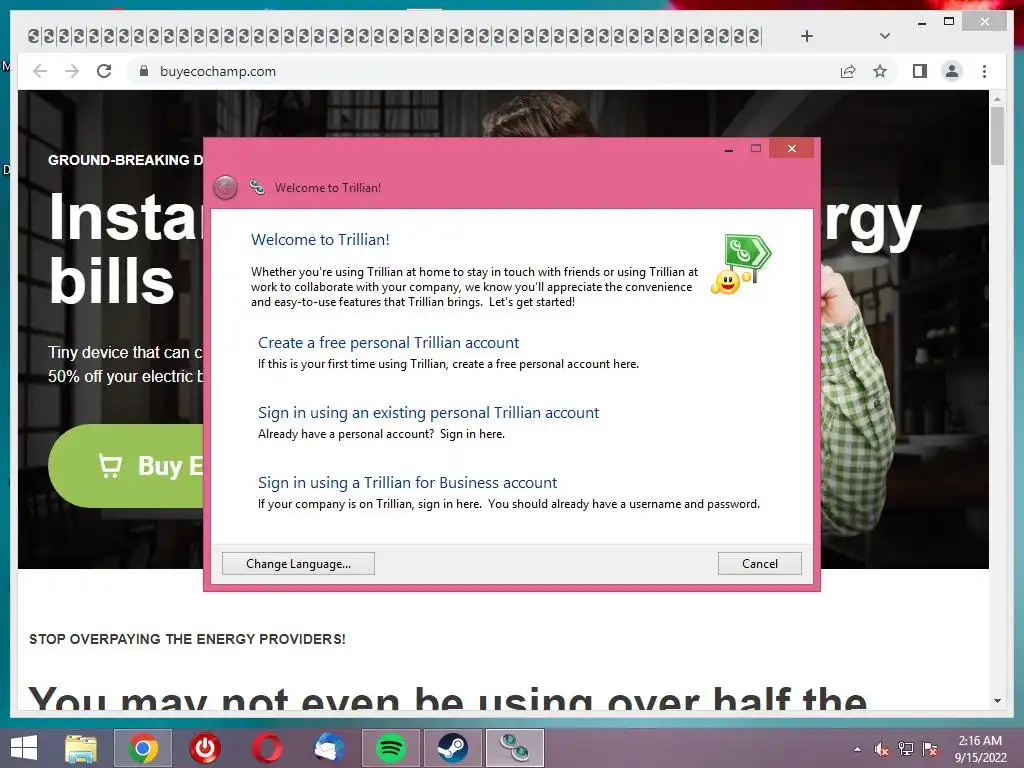Click green Buy button on webpage

[126, 466]
